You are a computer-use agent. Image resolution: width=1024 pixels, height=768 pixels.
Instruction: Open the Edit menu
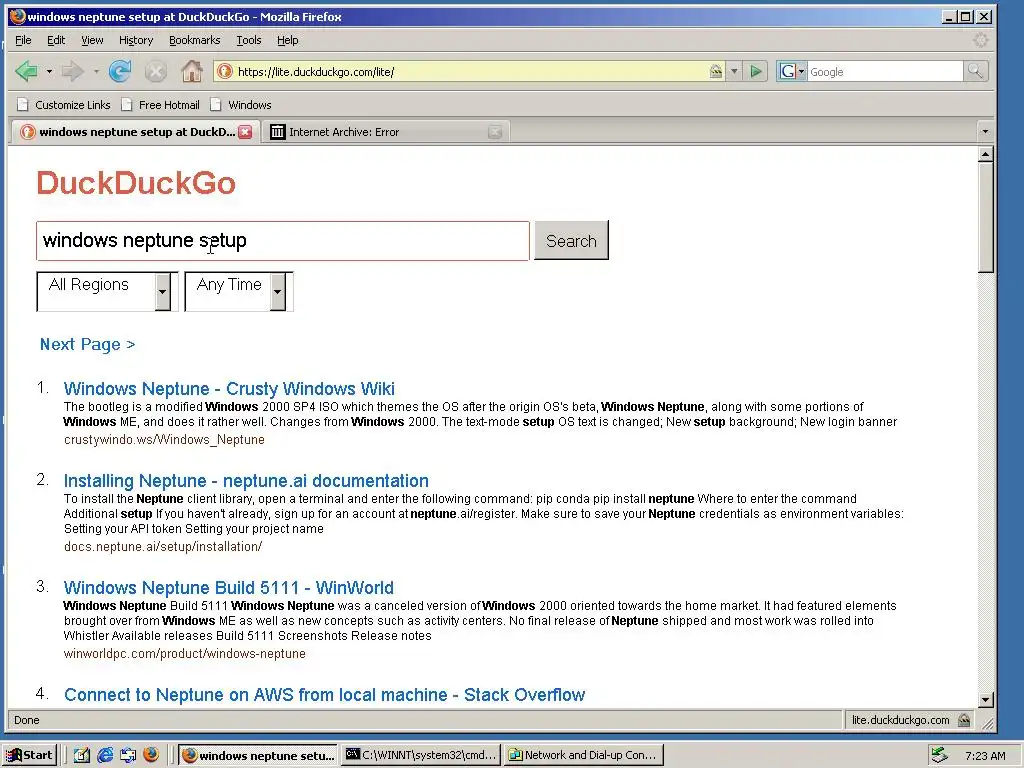click(56, 40)
